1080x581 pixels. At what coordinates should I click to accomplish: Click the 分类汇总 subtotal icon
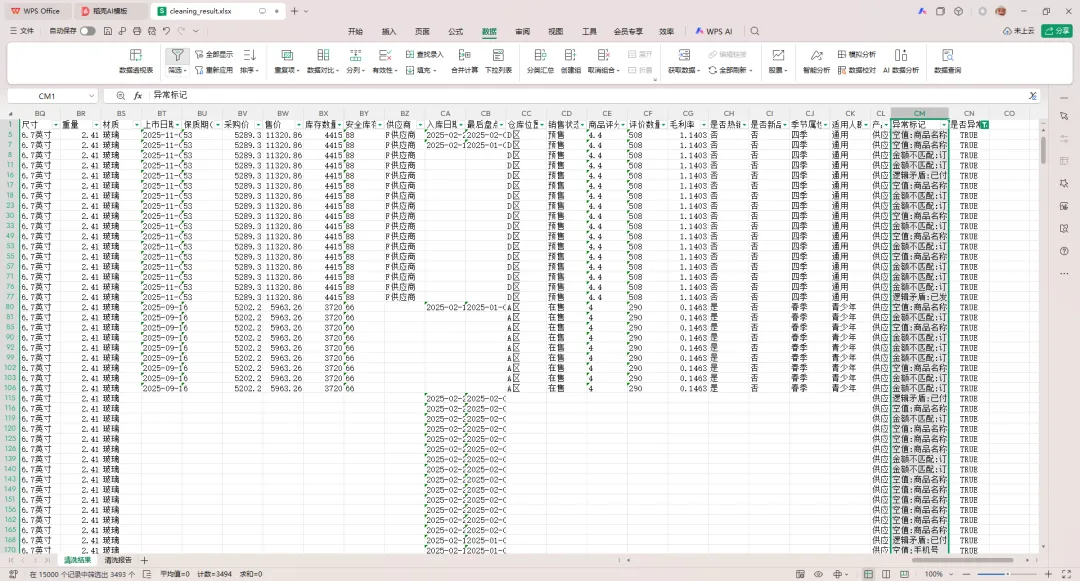coord(540,55)
